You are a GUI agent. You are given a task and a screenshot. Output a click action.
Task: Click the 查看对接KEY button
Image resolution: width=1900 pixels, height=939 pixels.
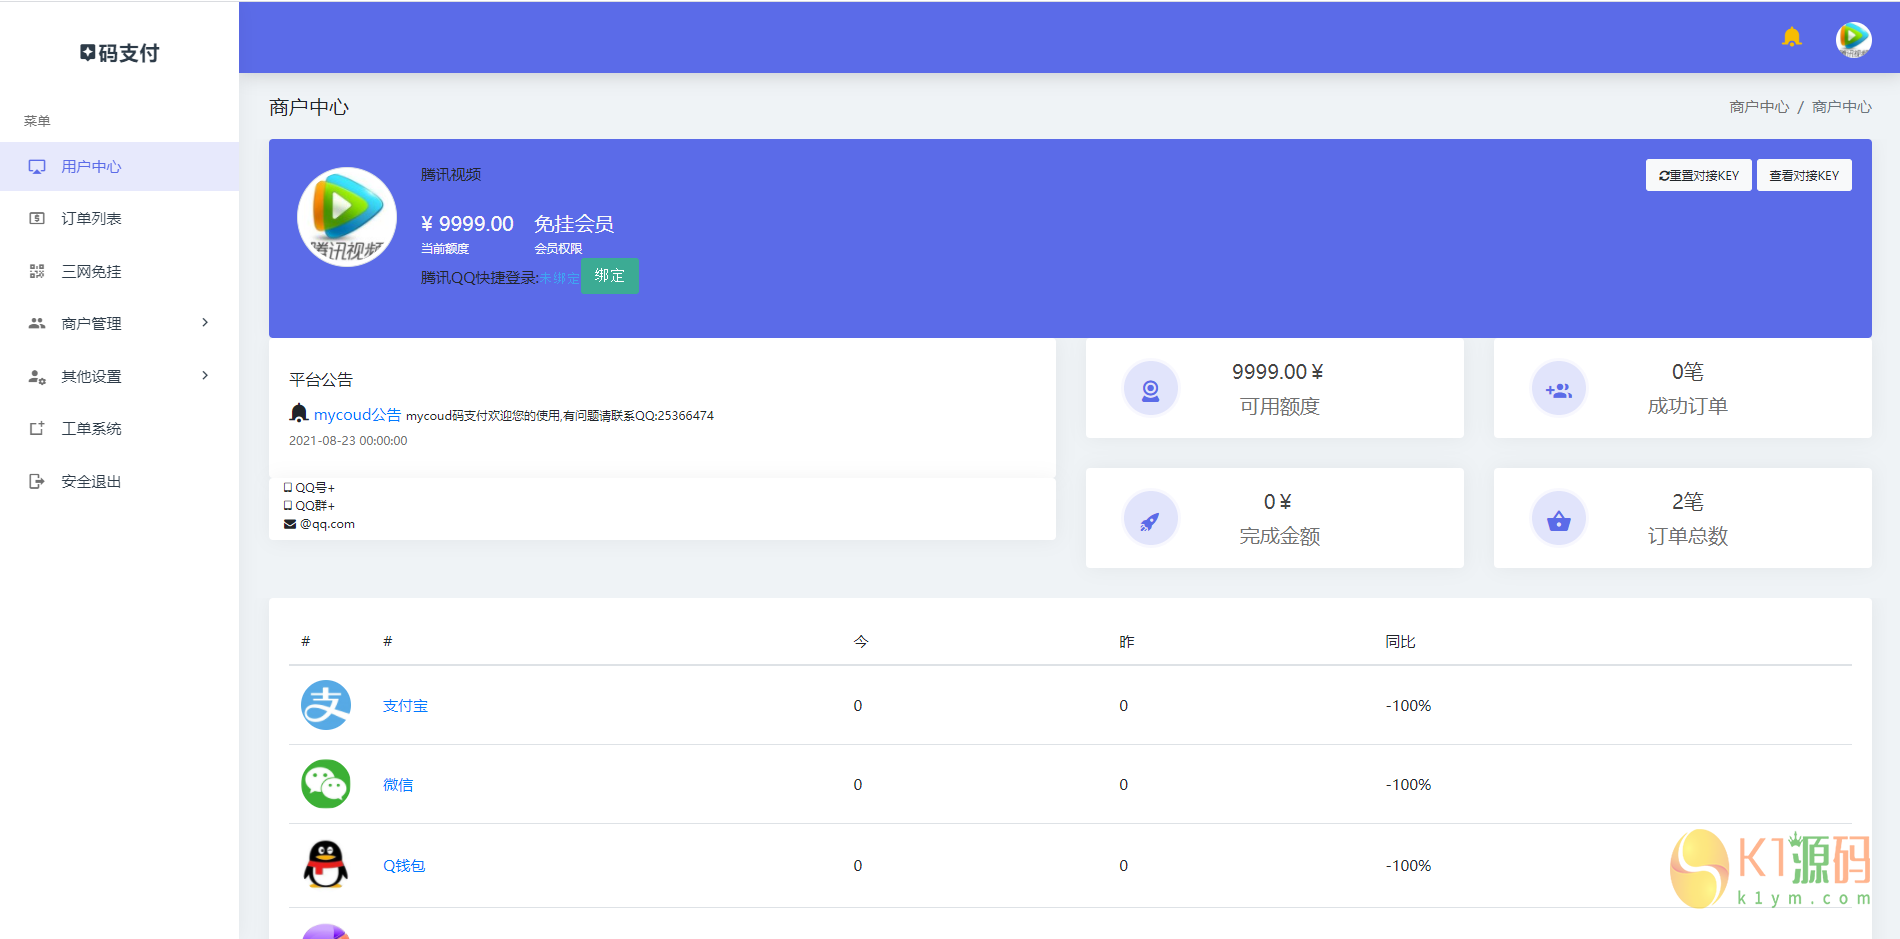coord(1804,175)
